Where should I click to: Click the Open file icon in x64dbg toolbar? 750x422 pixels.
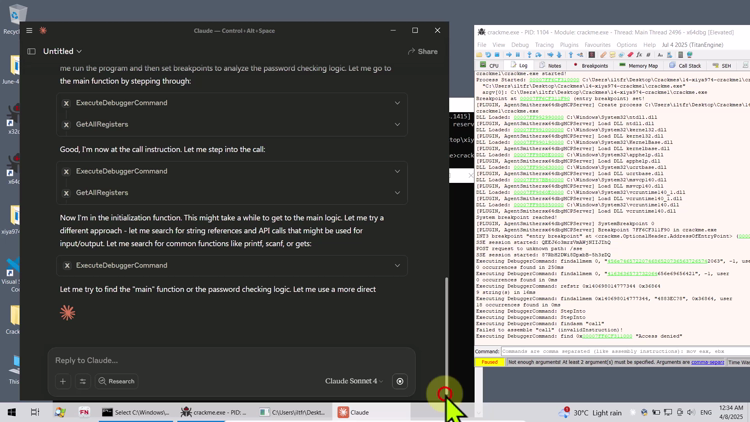click(x=479, y=55)
